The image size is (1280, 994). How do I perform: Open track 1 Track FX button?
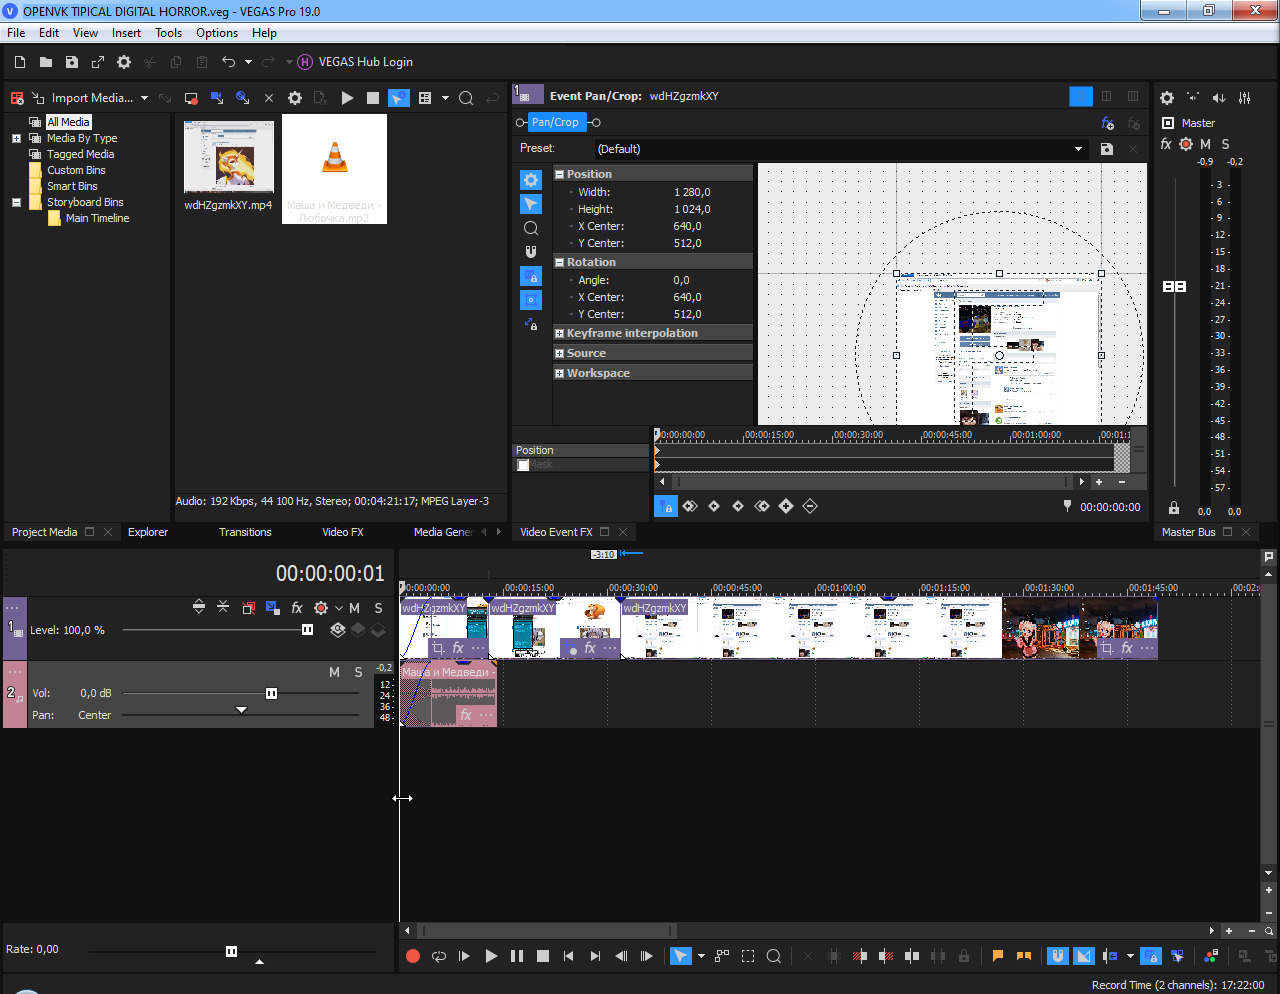coord(297,608)
